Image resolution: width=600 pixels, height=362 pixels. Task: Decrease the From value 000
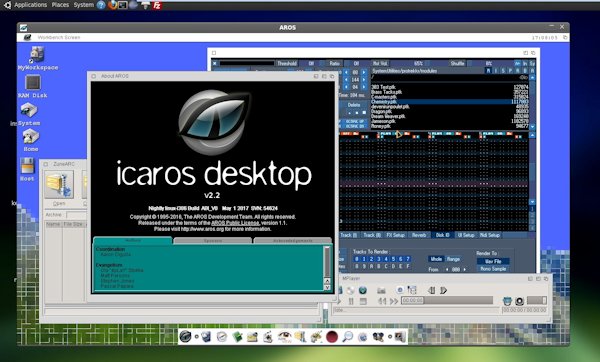[x=446, y=269]
